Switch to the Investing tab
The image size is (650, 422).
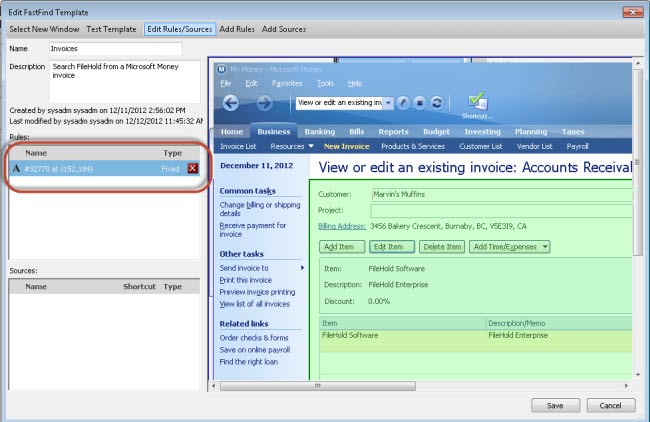483,131
